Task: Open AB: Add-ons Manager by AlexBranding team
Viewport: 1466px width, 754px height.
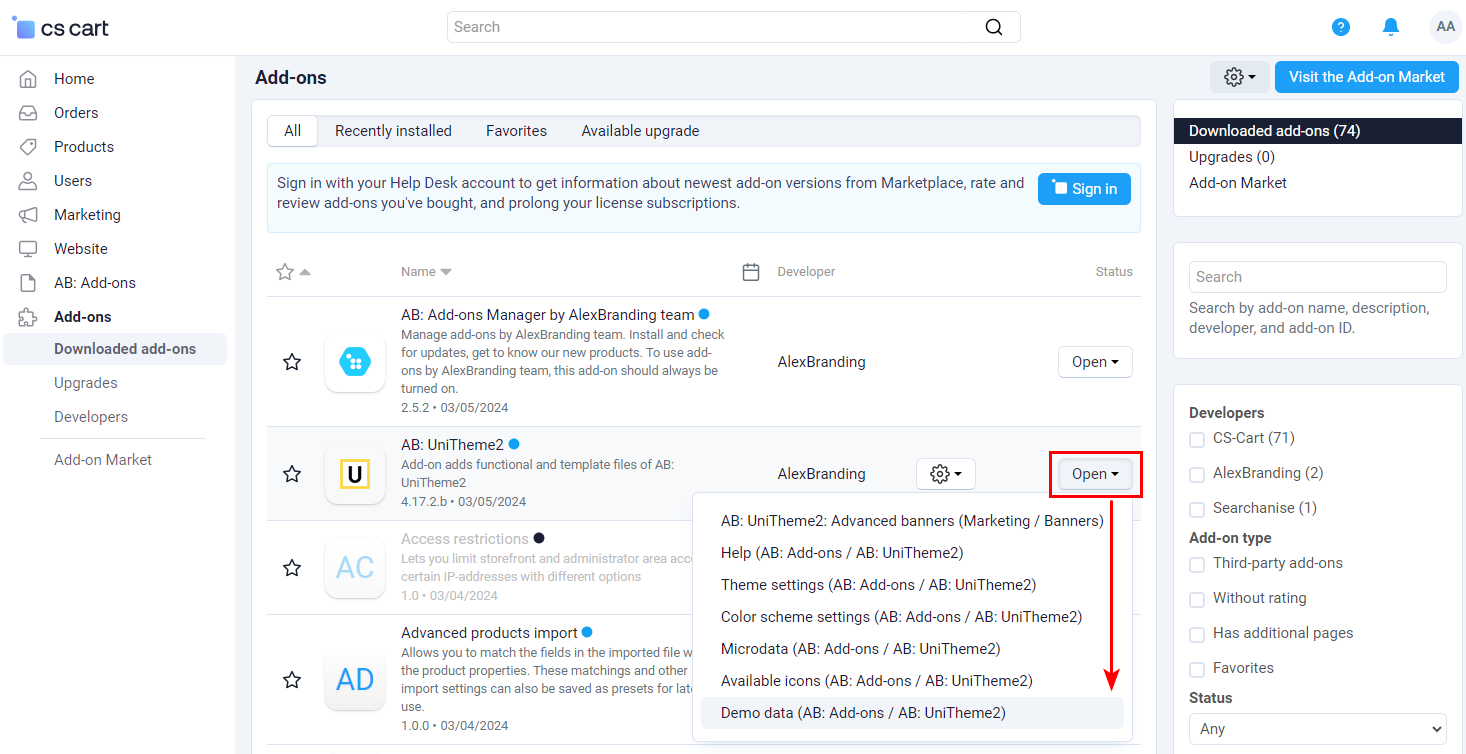Action: point(548,314)
